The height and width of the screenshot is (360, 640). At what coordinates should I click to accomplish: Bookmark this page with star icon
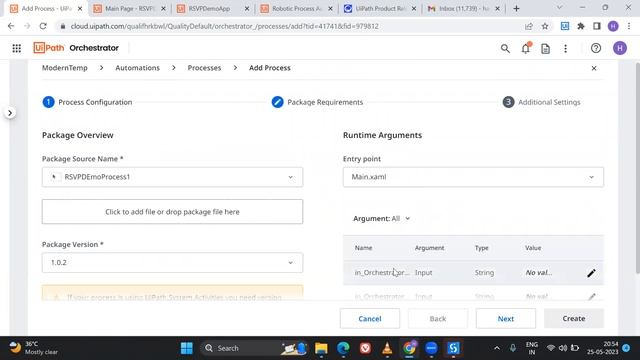pos(545,26)
